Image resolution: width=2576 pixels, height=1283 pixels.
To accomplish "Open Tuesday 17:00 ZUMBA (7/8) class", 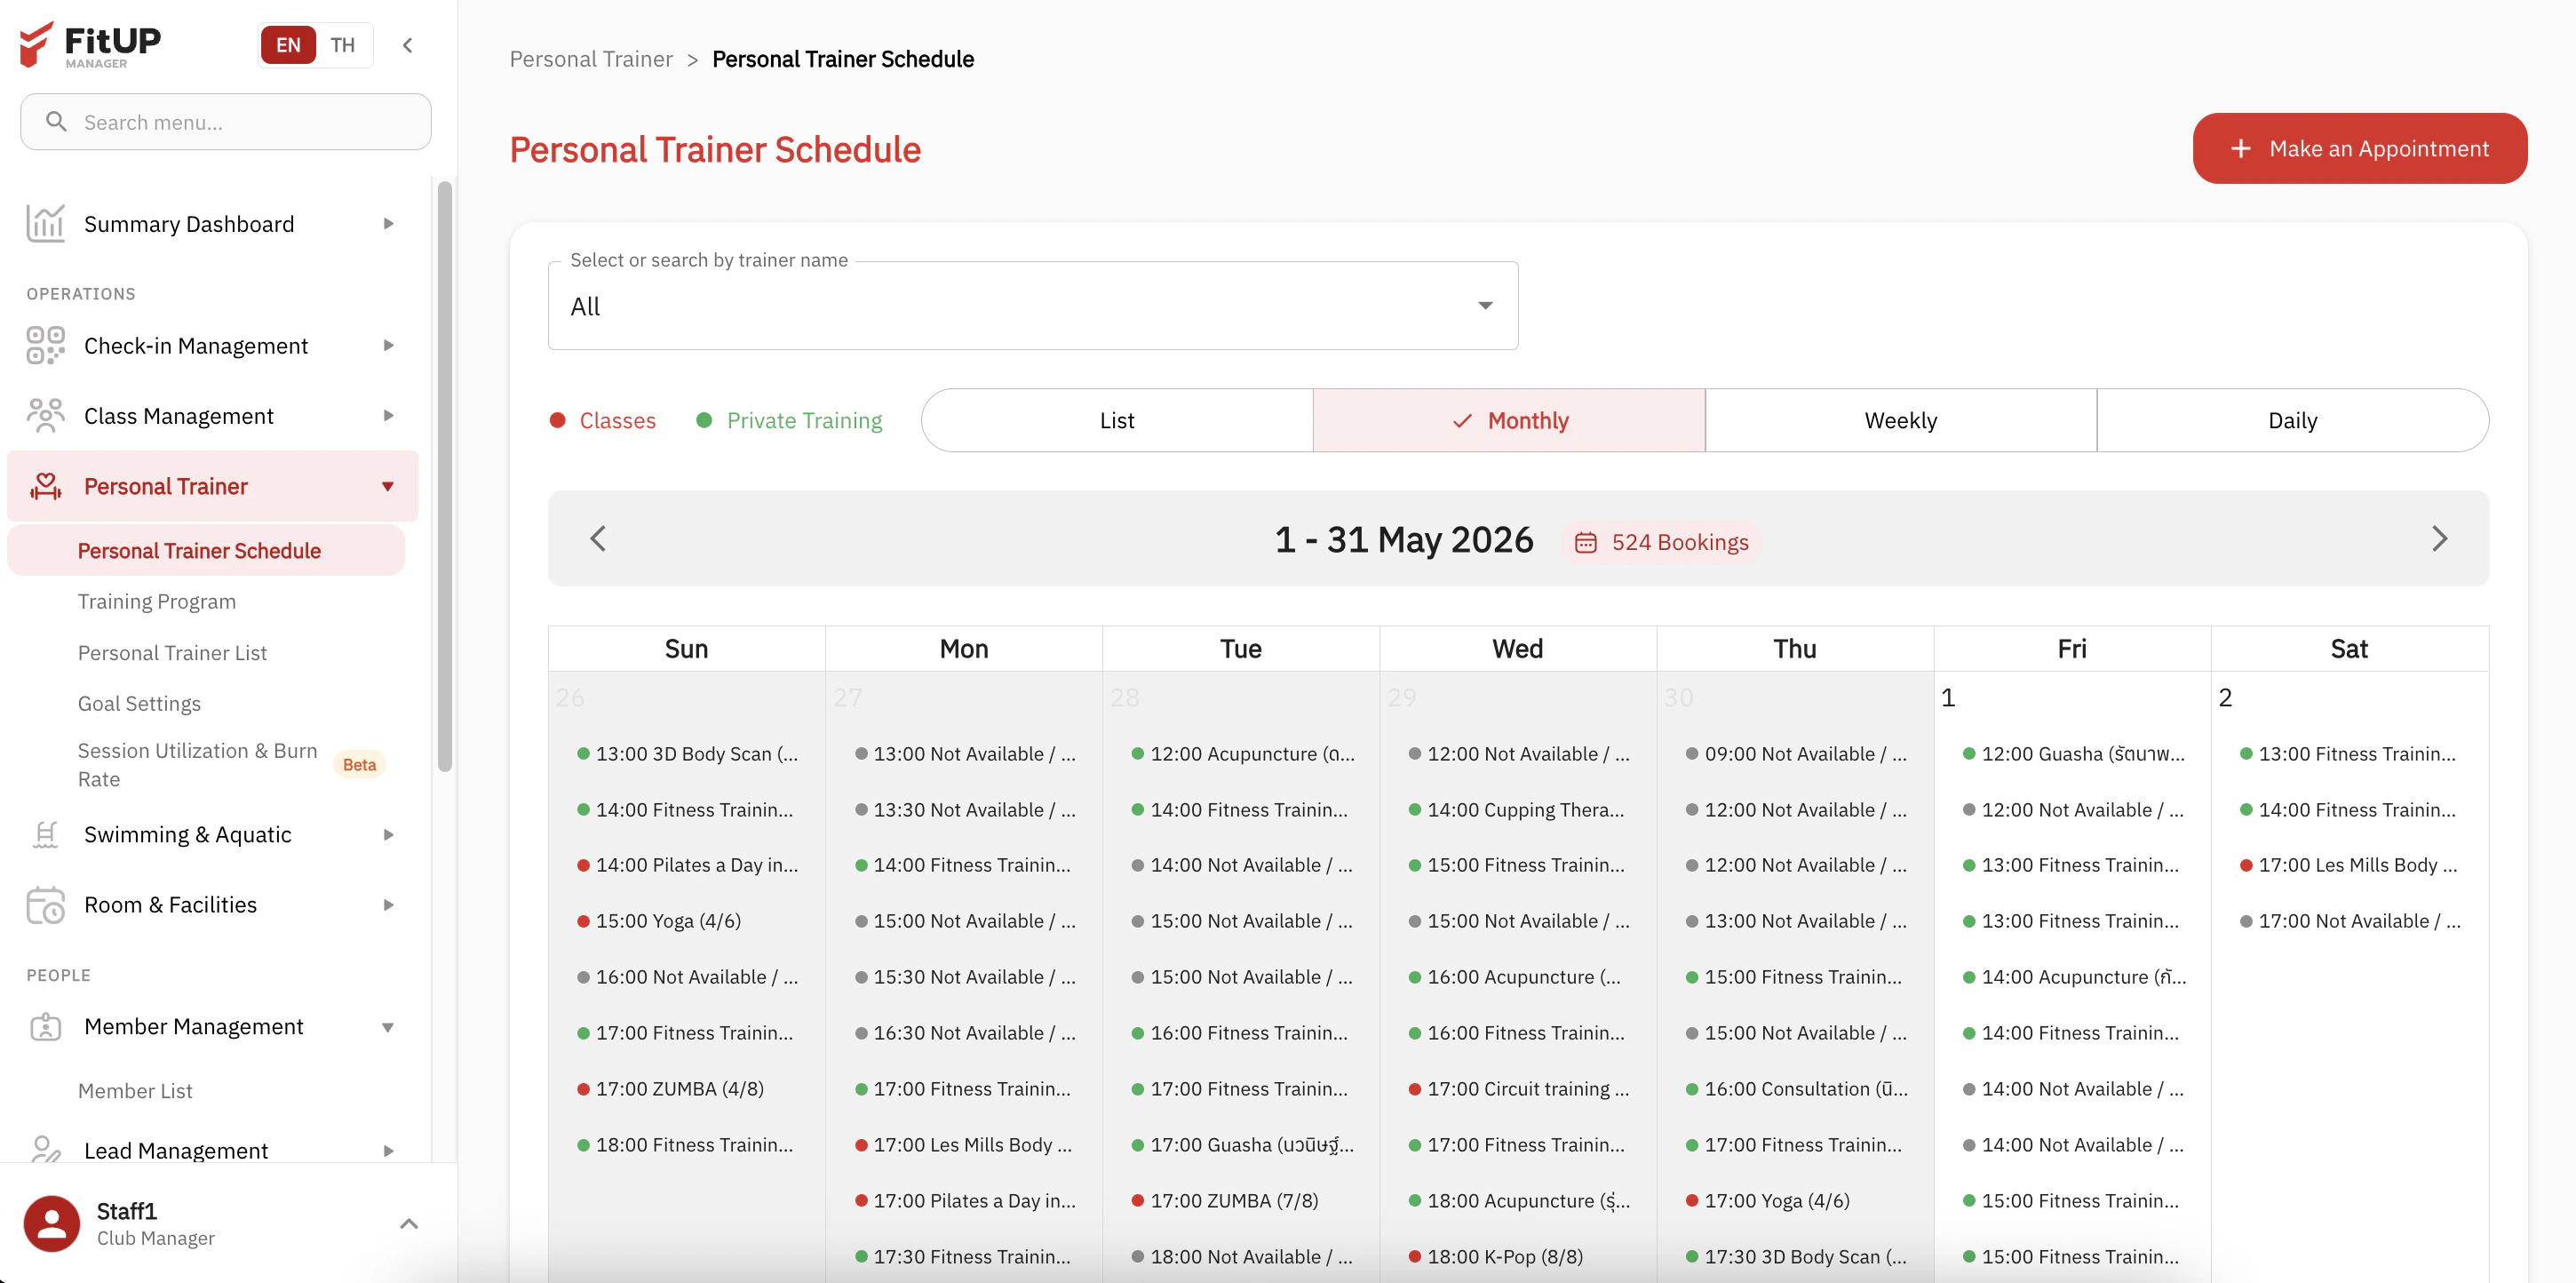I will click(1225, 1200).
